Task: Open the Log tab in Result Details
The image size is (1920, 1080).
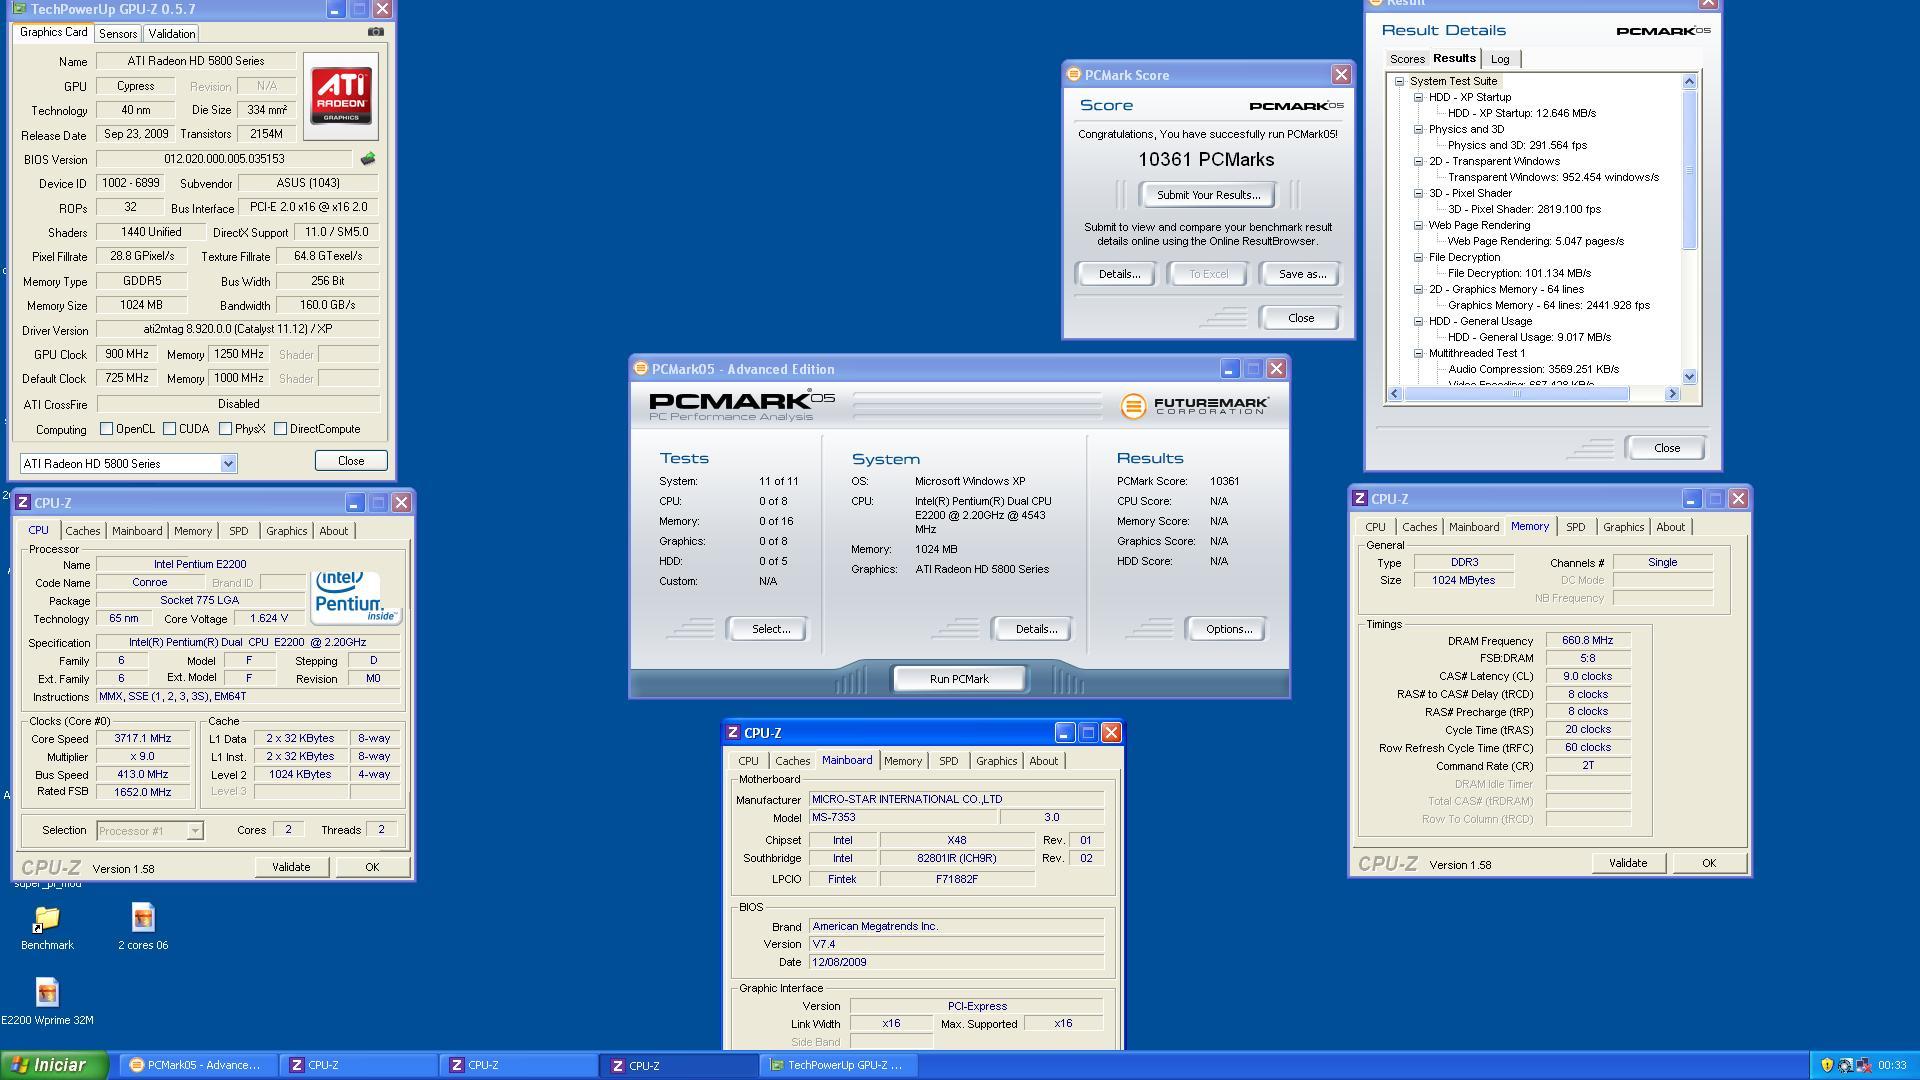Action: point(1500,59)
